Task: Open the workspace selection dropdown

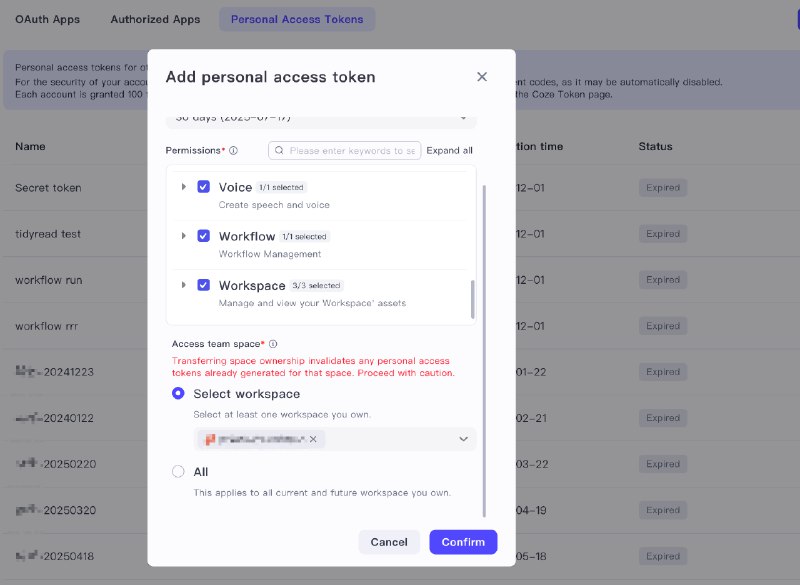Action: pyautogui.click(x=463, y=439)
